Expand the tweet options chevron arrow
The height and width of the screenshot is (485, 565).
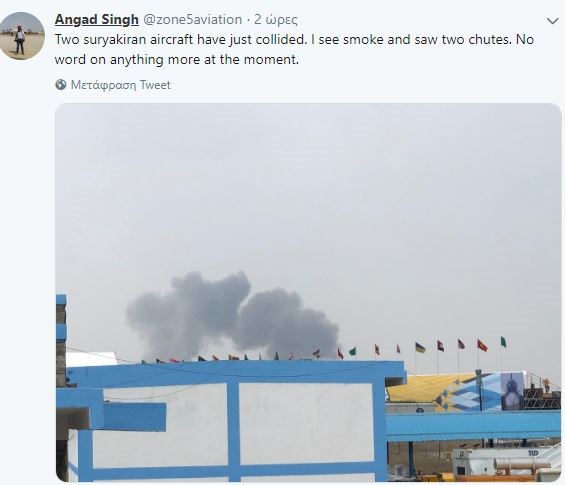(552, 21)
